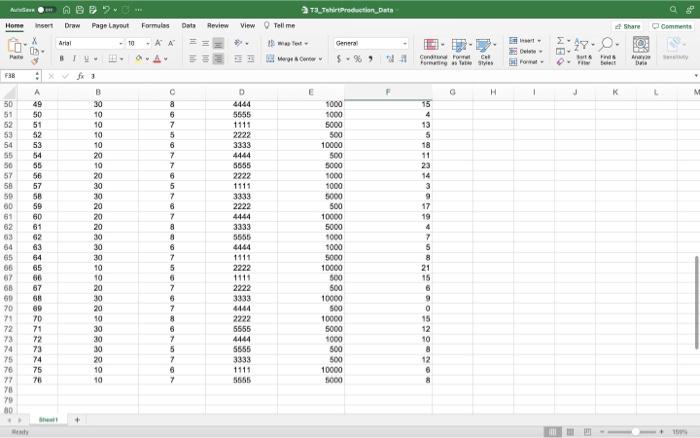The height and width of the screenshot is (438, 700).
Task: Click the red Font Color A
Action: (x=157, y=58)
